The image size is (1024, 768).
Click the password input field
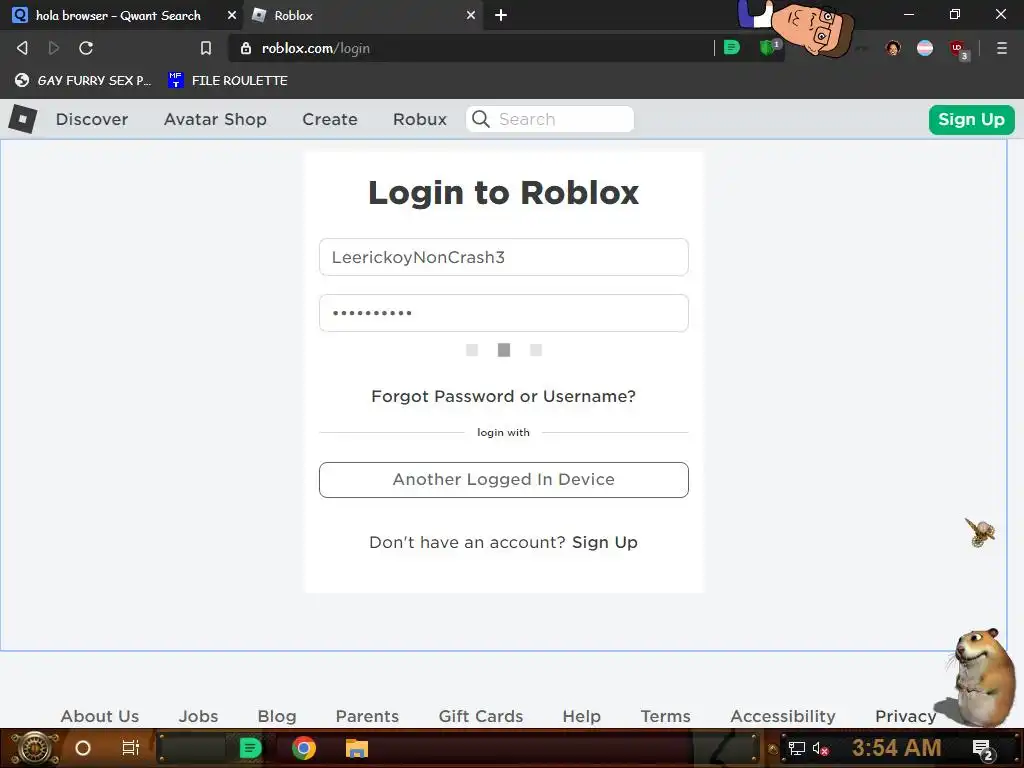[504, 313]
